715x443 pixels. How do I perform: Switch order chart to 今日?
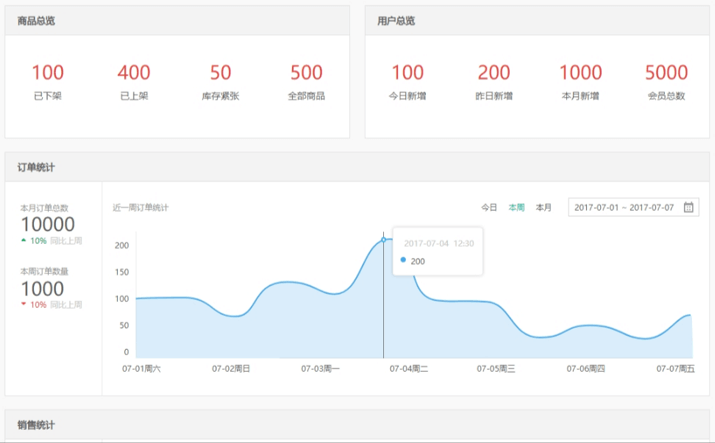pos(489,207)
